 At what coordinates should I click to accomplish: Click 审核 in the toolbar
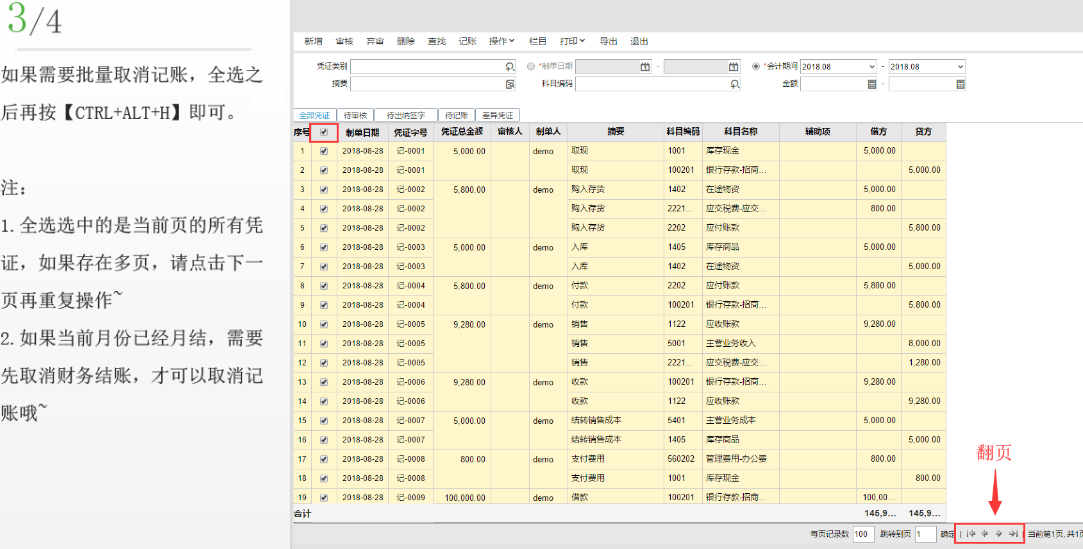pyautogui.click(x=345, y=41)
